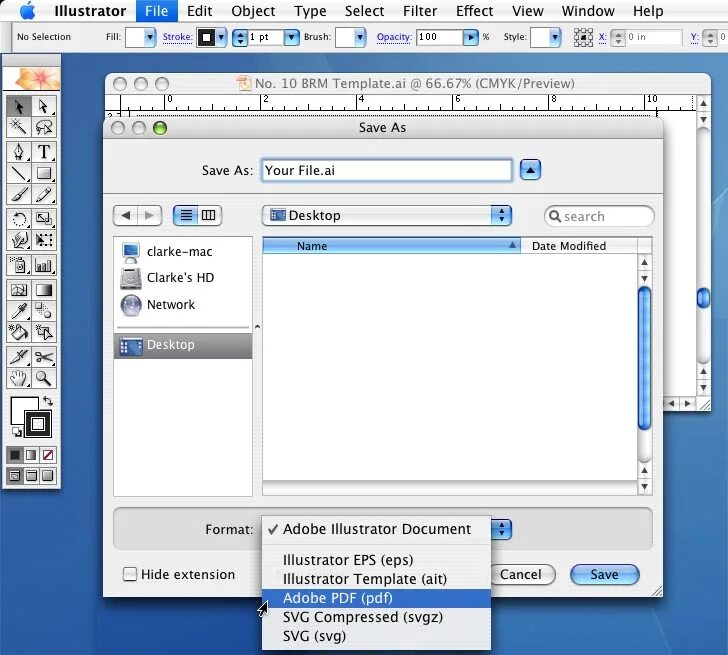Set paint mode to Gradient
This screenshot has width=728, height=655.
coord(31,455)
